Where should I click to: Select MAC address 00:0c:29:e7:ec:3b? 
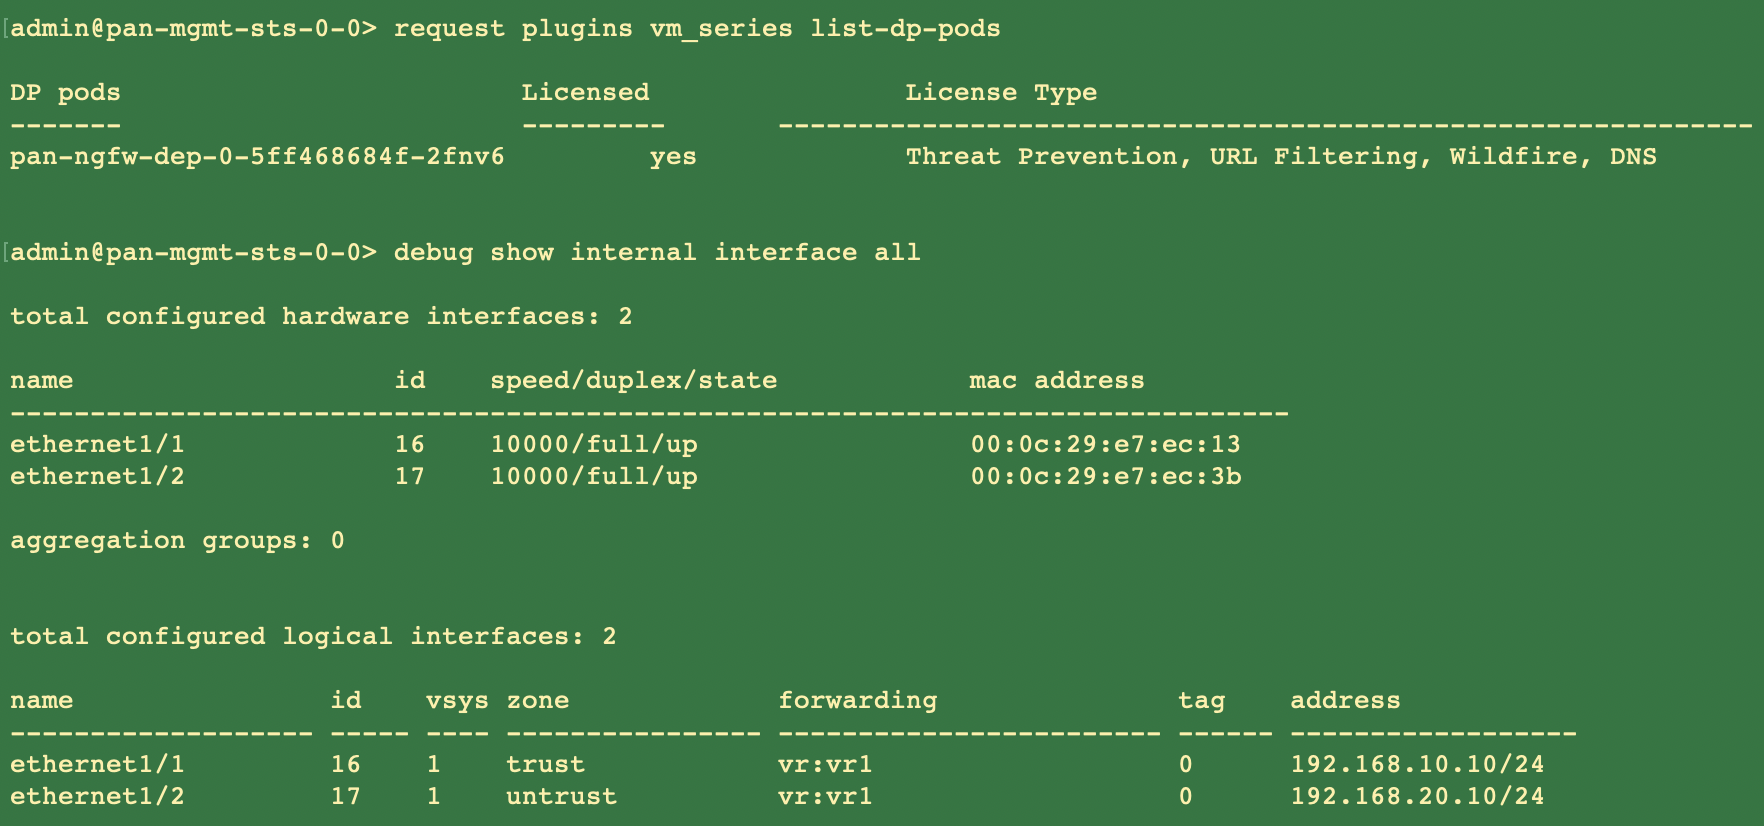coord(1105,477)
